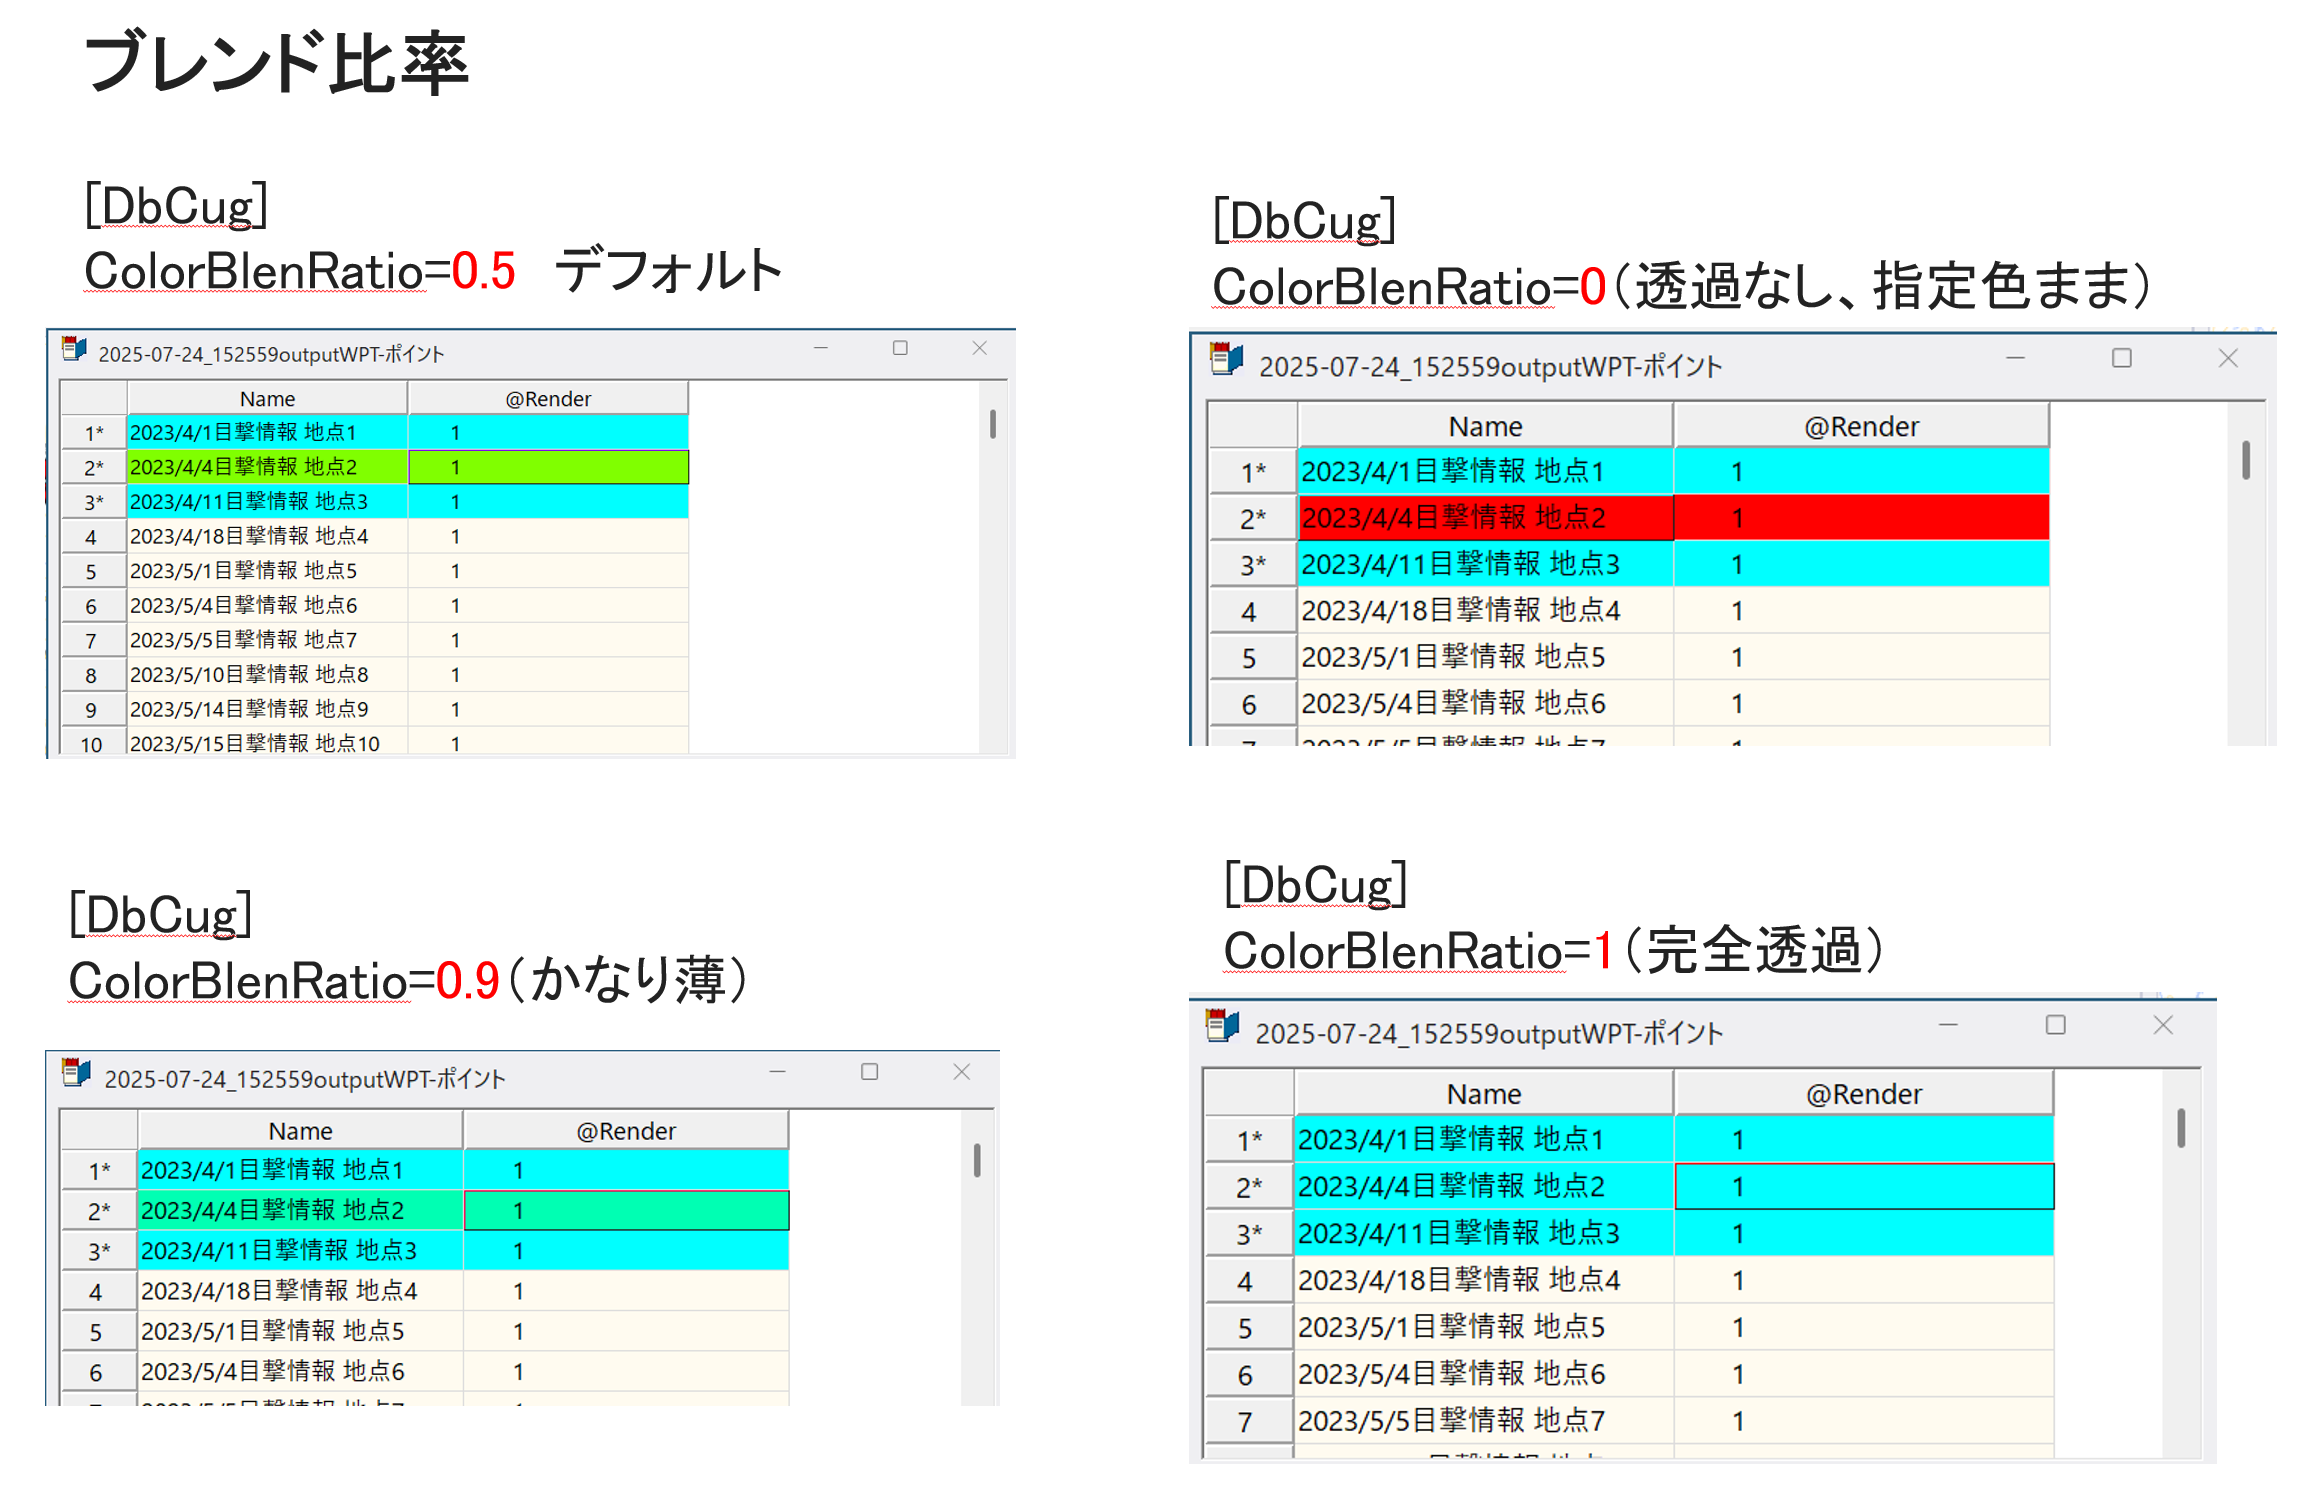
Task: Maximize the ColorBlenRatio=1 window
Action: pos(2056,1026)
